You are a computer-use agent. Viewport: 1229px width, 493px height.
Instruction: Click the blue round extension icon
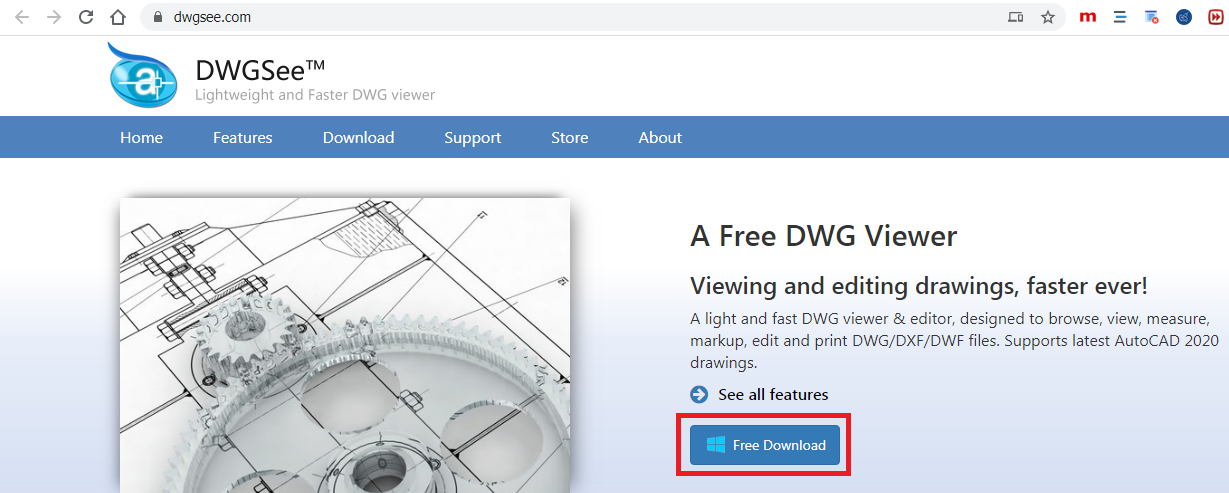pos(1184,17)
